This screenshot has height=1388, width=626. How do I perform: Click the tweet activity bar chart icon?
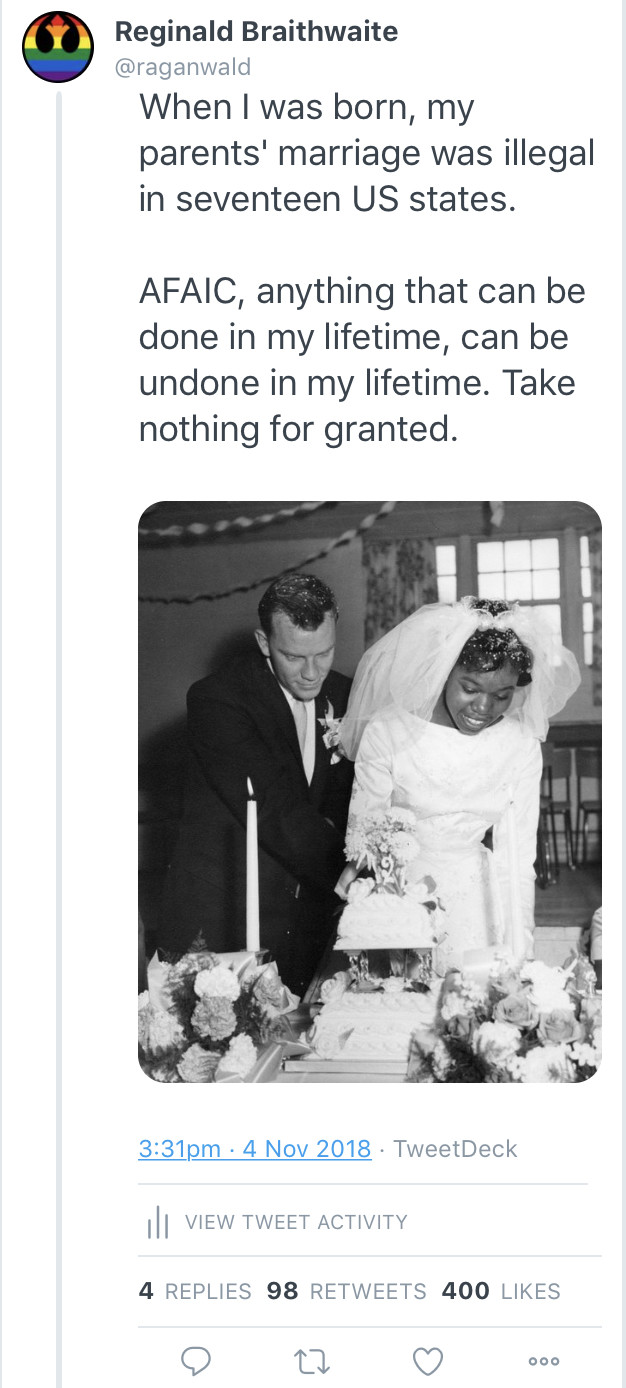click(158, 1222)
